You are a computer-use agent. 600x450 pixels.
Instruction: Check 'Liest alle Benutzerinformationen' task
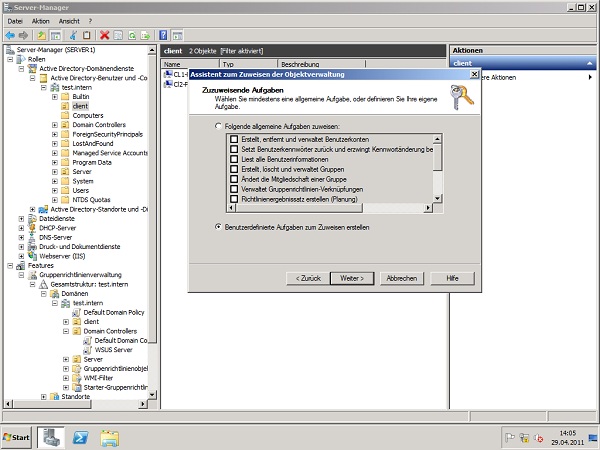click(233, 160)
